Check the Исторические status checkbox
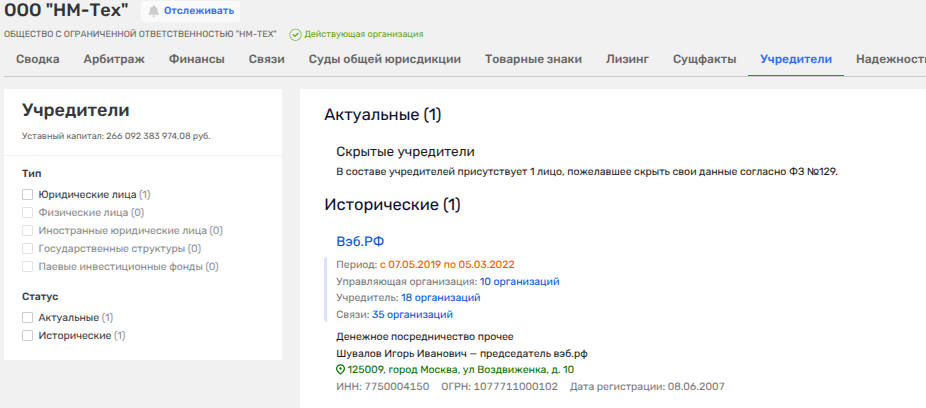 (x=28, y=336)
